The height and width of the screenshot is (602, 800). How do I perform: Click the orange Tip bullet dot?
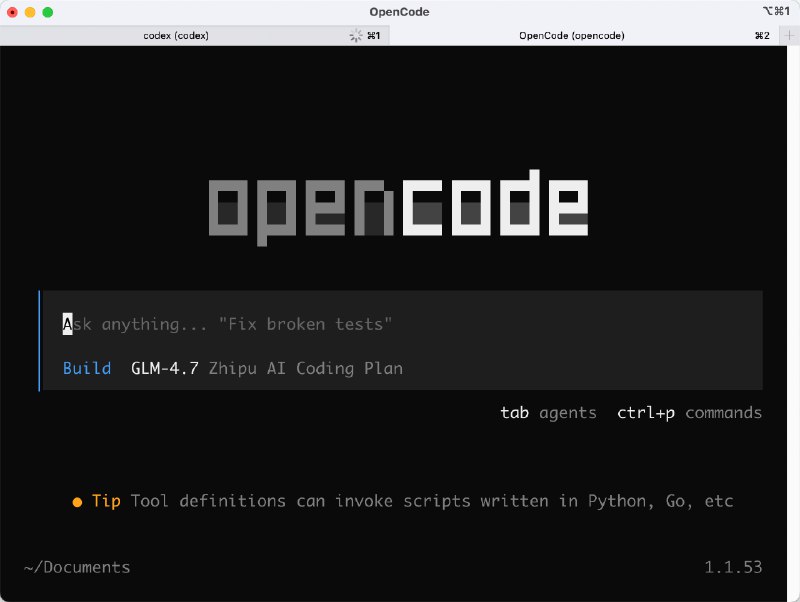point(77,502)
